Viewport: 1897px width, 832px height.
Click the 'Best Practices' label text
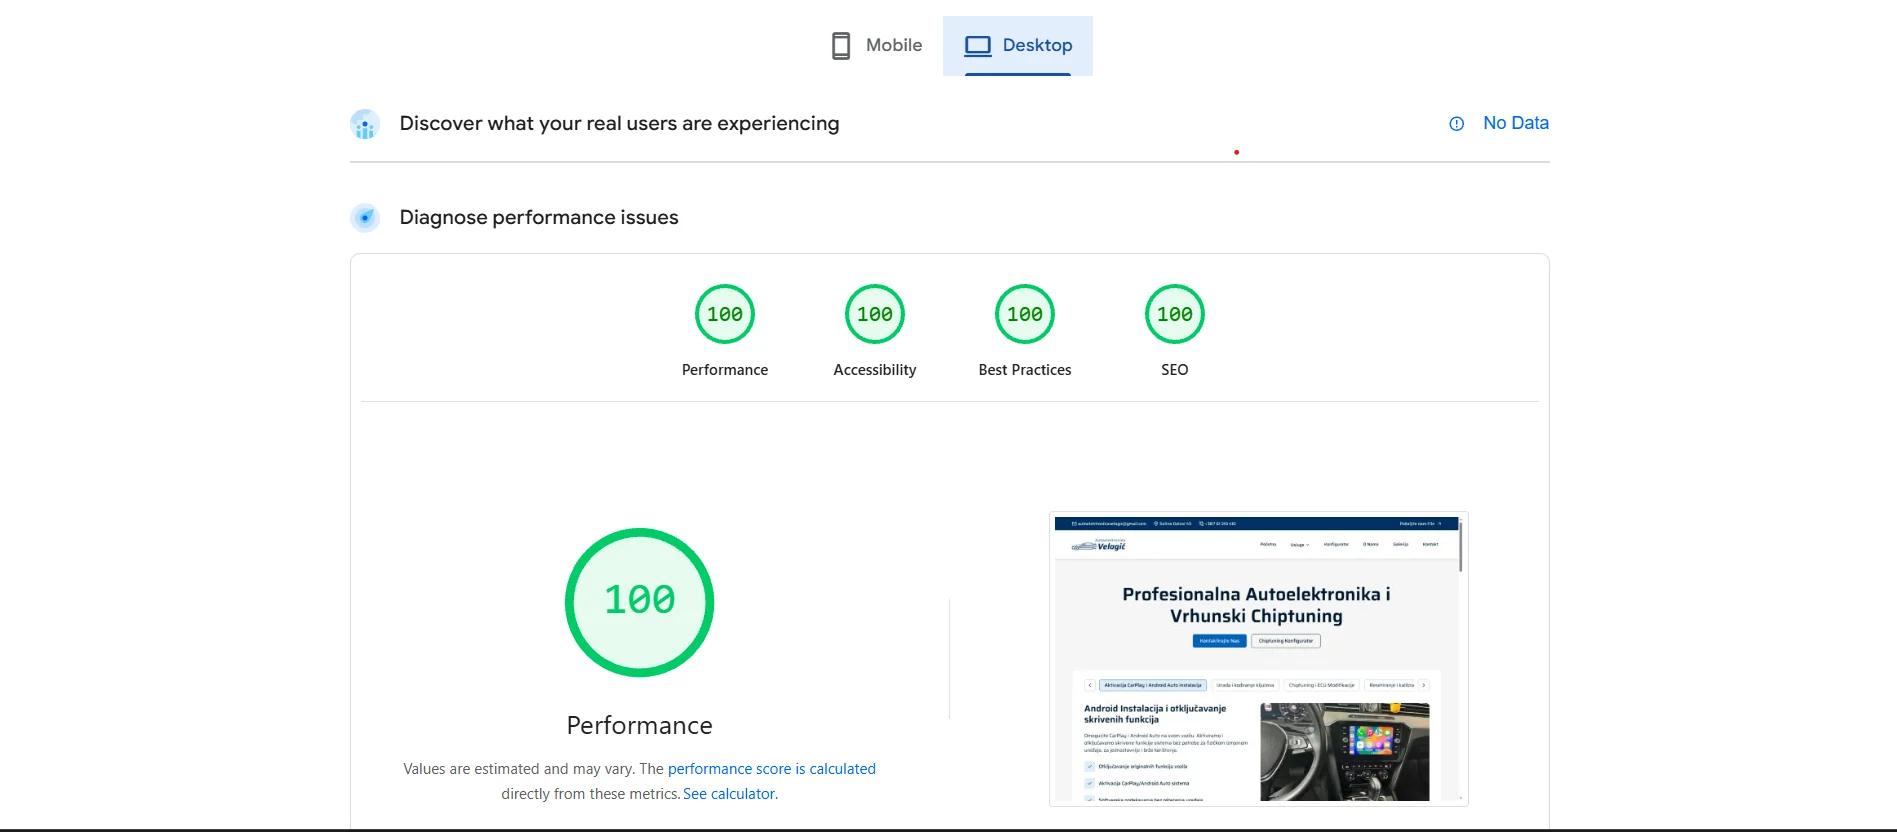(x=1025, y=370)
